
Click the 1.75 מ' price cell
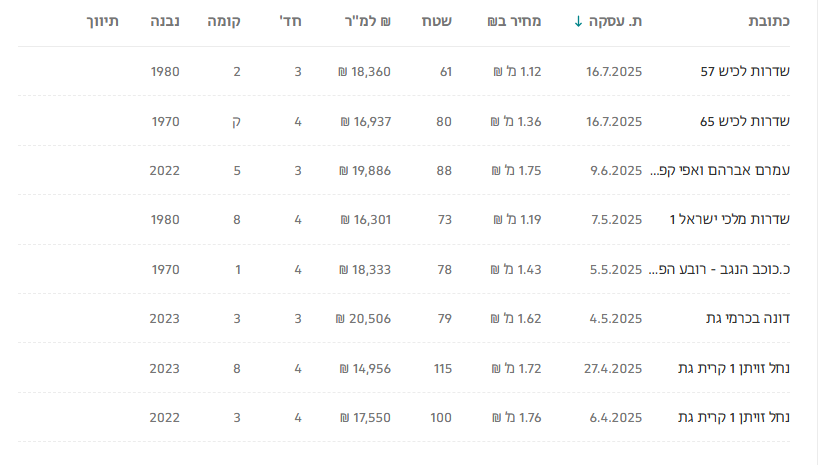516,171
